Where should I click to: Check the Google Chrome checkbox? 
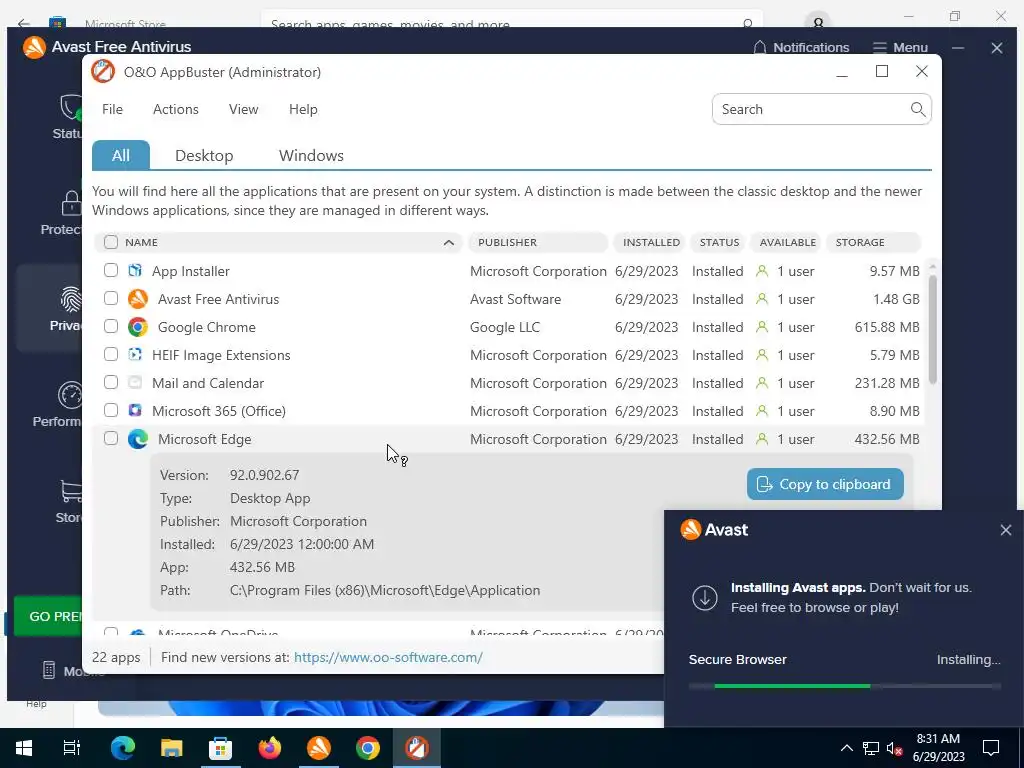(111, 327)
